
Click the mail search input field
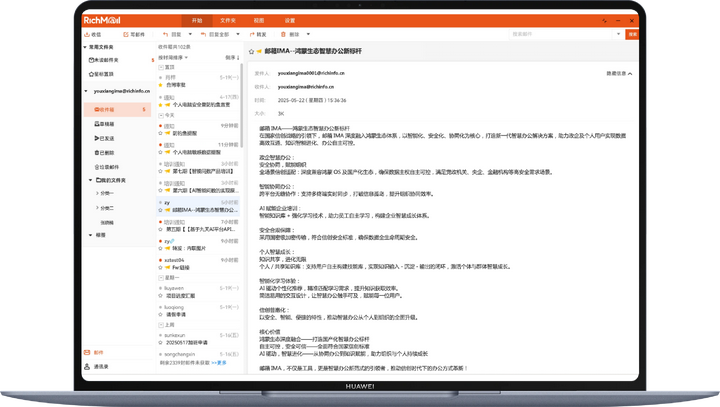click(x=561, y=34)
